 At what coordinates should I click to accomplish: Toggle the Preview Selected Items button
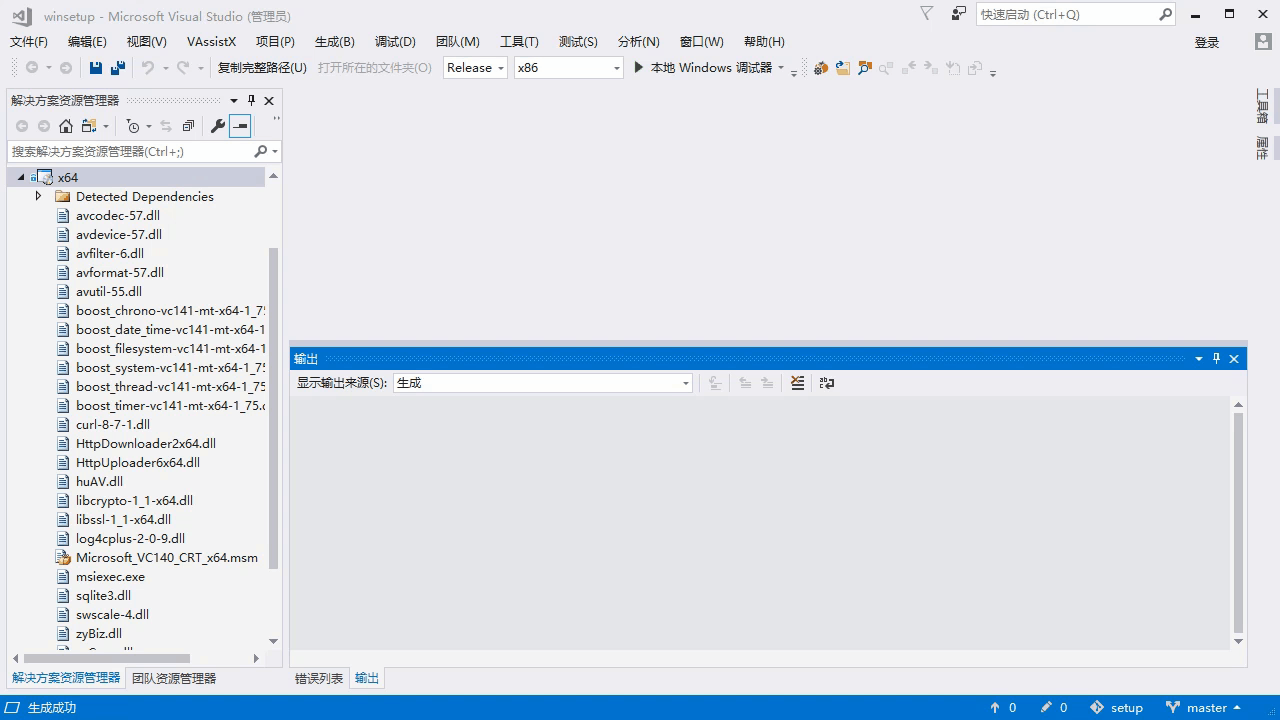(x=240, y=126)
